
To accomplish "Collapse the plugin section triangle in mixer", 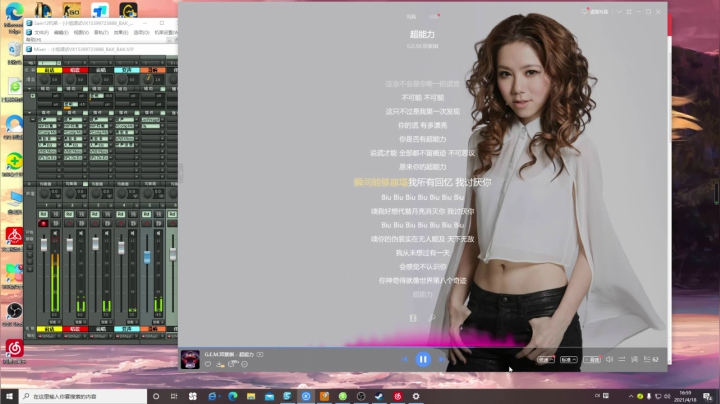I will click(x=30, y=112).
